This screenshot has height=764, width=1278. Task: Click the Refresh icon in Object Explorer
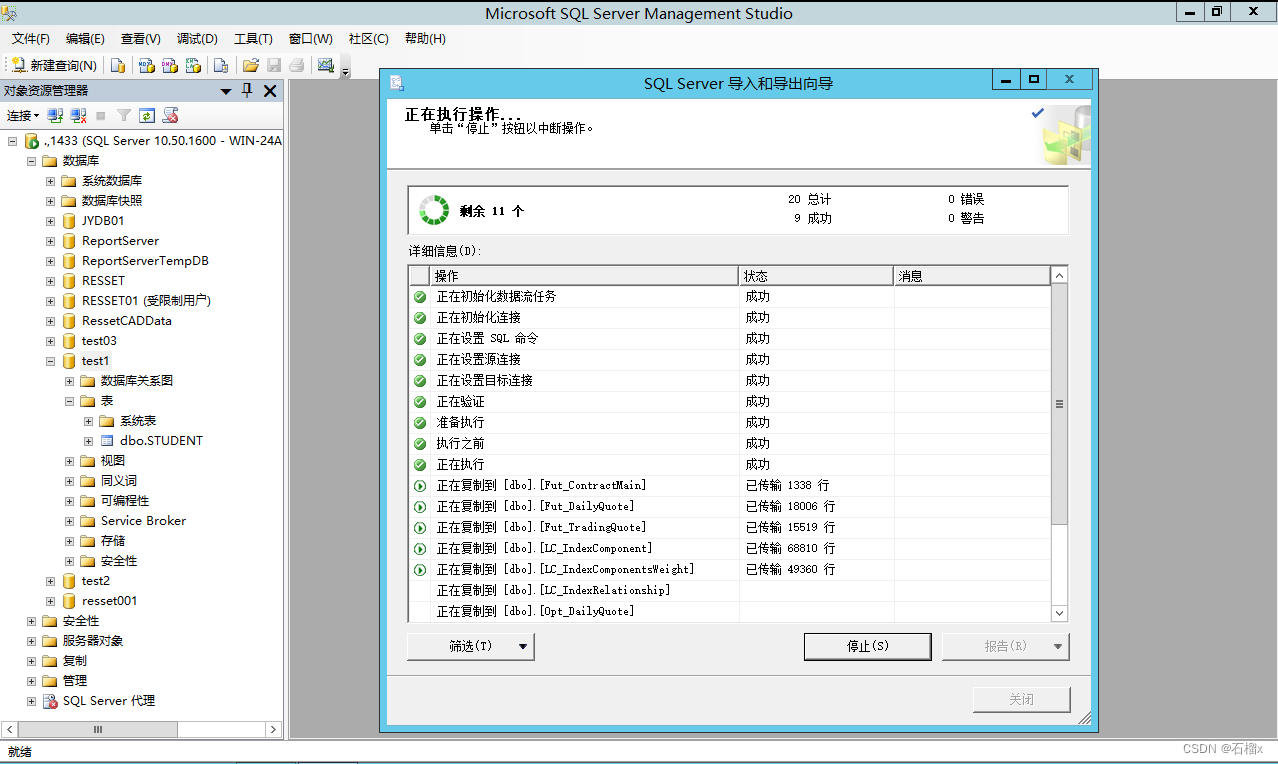(x=147, y=116)
